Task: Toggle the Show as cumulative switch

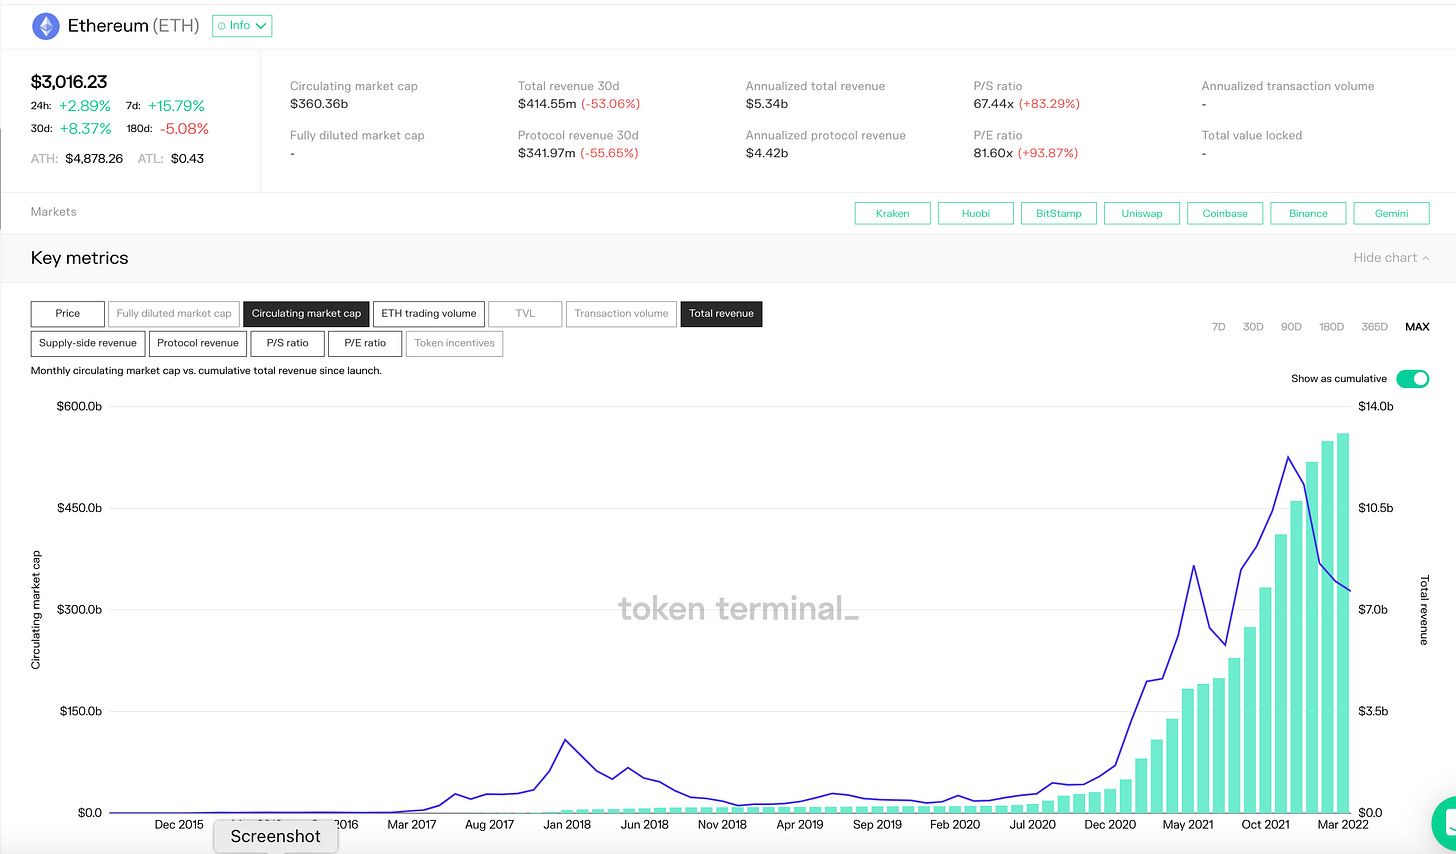Action: point(1412,379)
